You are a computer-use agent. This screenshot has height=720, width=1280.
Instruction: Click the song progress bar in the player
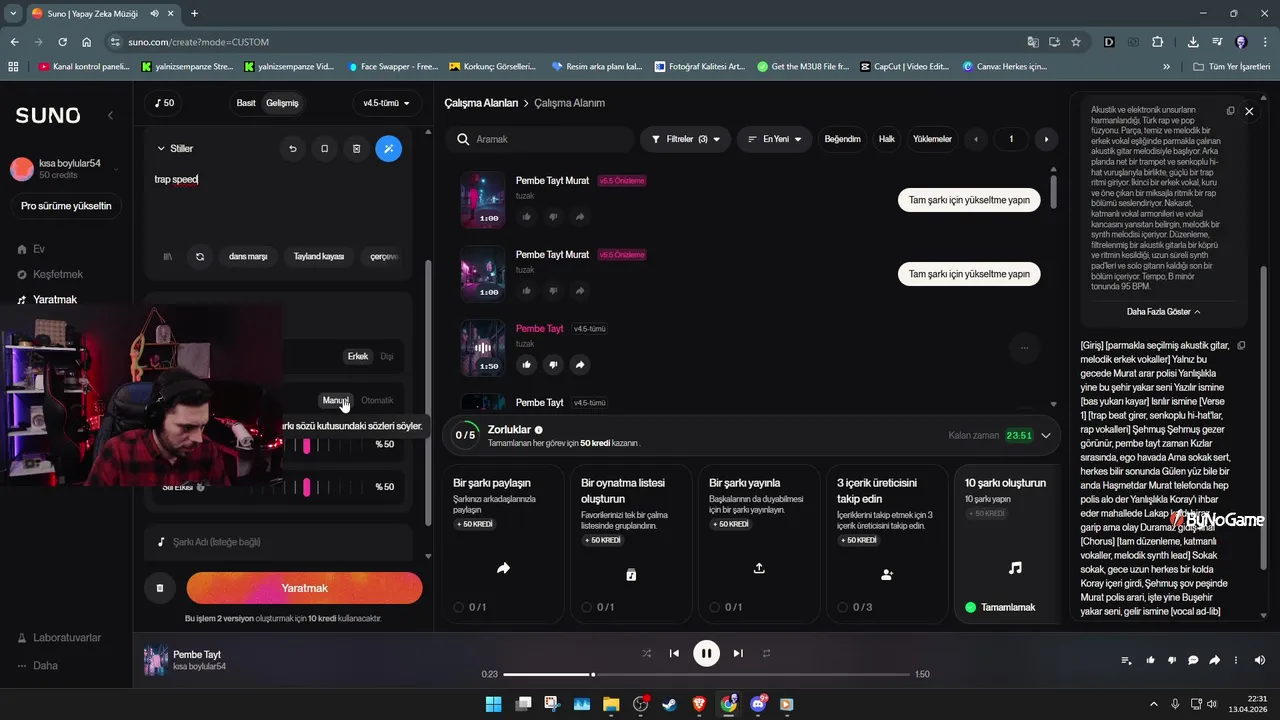click(705, 674)
